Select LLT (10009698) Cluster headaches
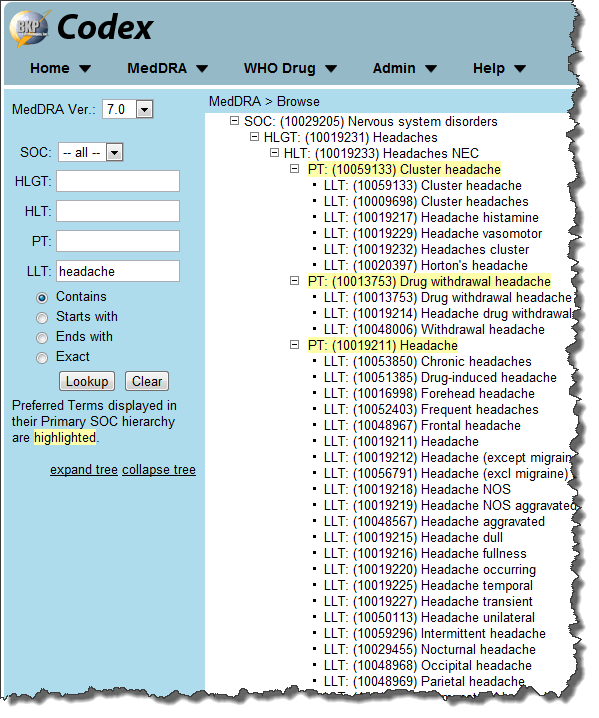599x718 pixels. pos(426,202)
